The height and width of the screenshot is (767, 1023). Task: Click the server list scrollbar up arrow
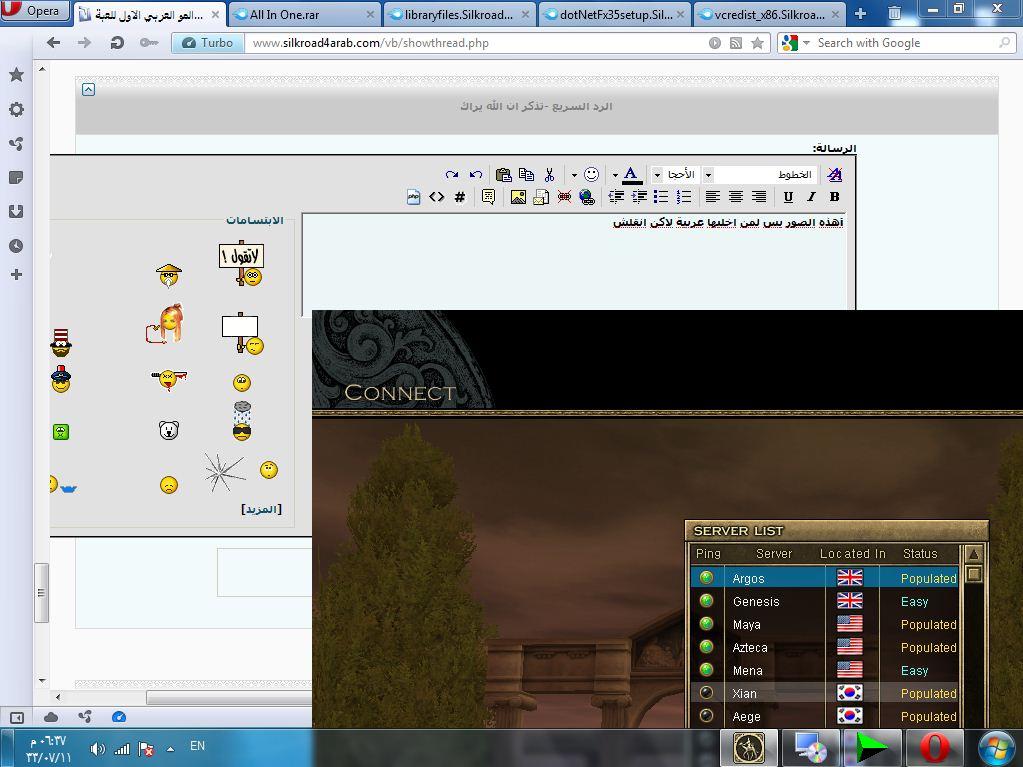973,554
